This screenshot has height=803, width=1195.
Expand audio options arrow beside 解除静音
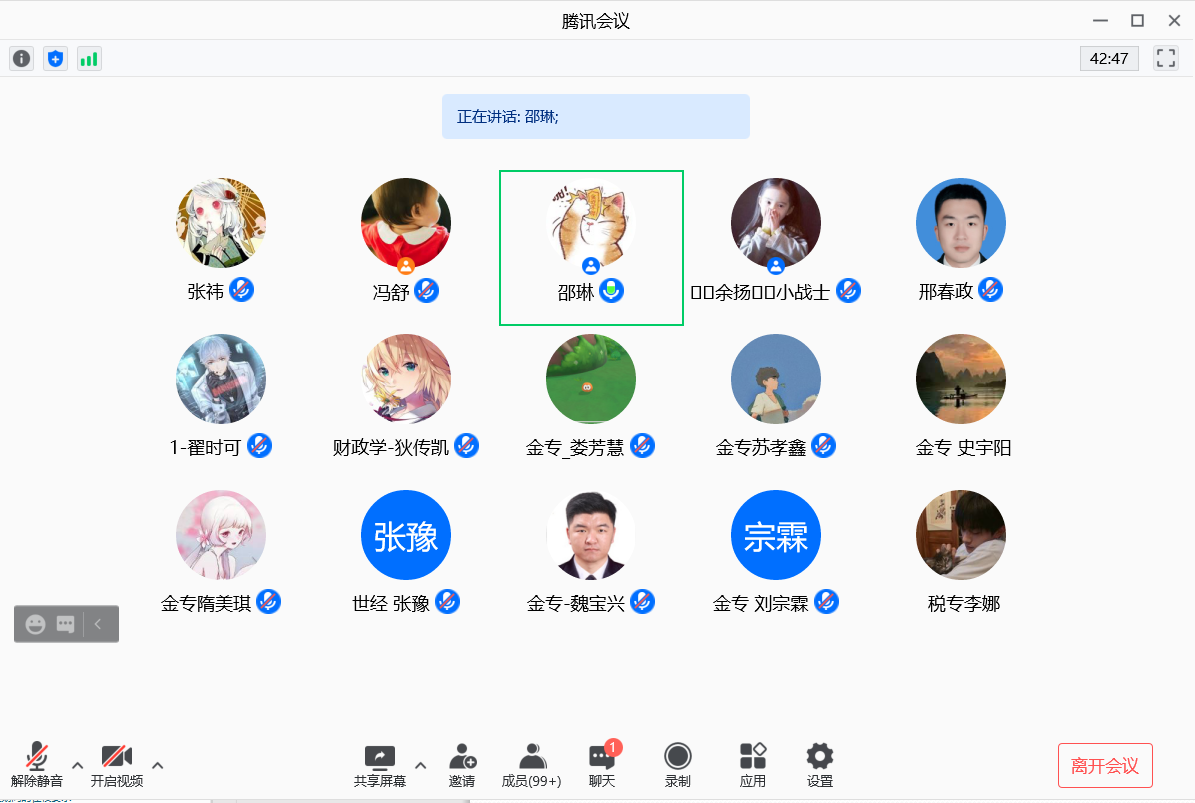[77, 766]
